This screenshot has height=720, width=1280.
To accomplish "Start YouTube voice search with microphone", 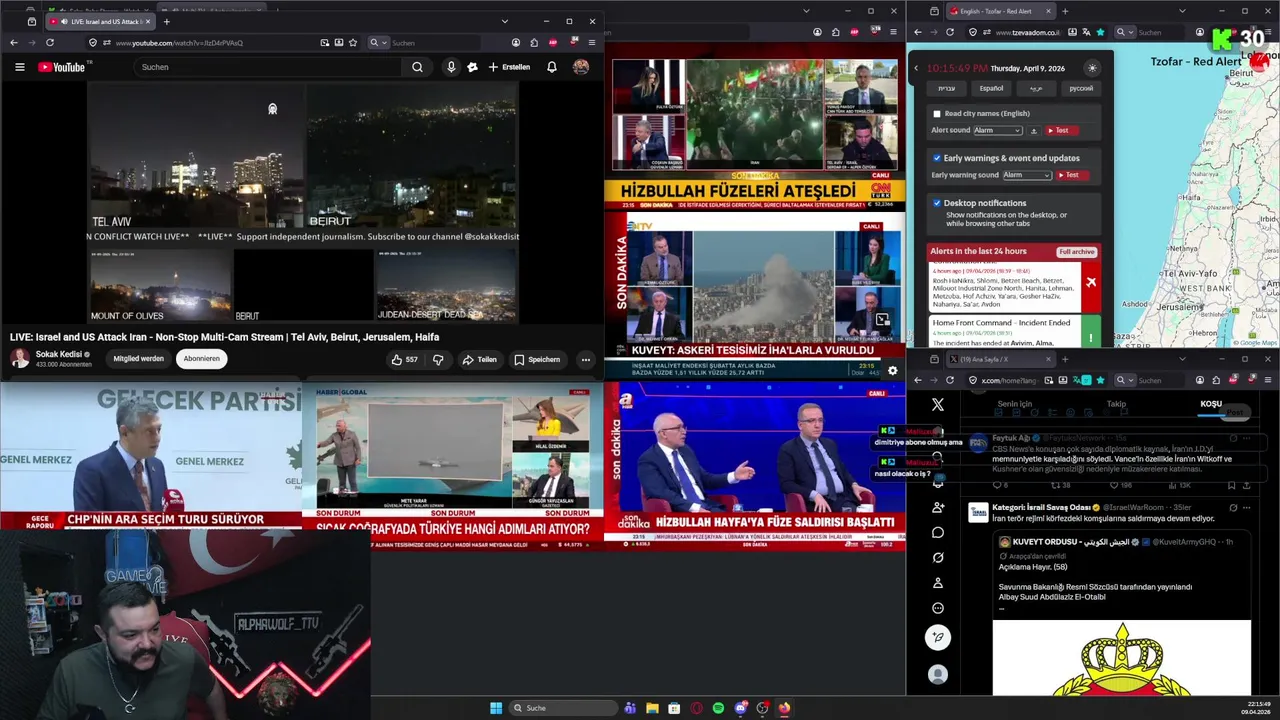I will [451, 67].
